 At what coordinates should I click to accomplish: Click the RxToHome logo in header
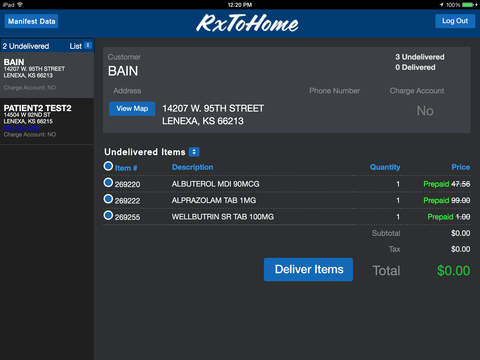(247, 23)
